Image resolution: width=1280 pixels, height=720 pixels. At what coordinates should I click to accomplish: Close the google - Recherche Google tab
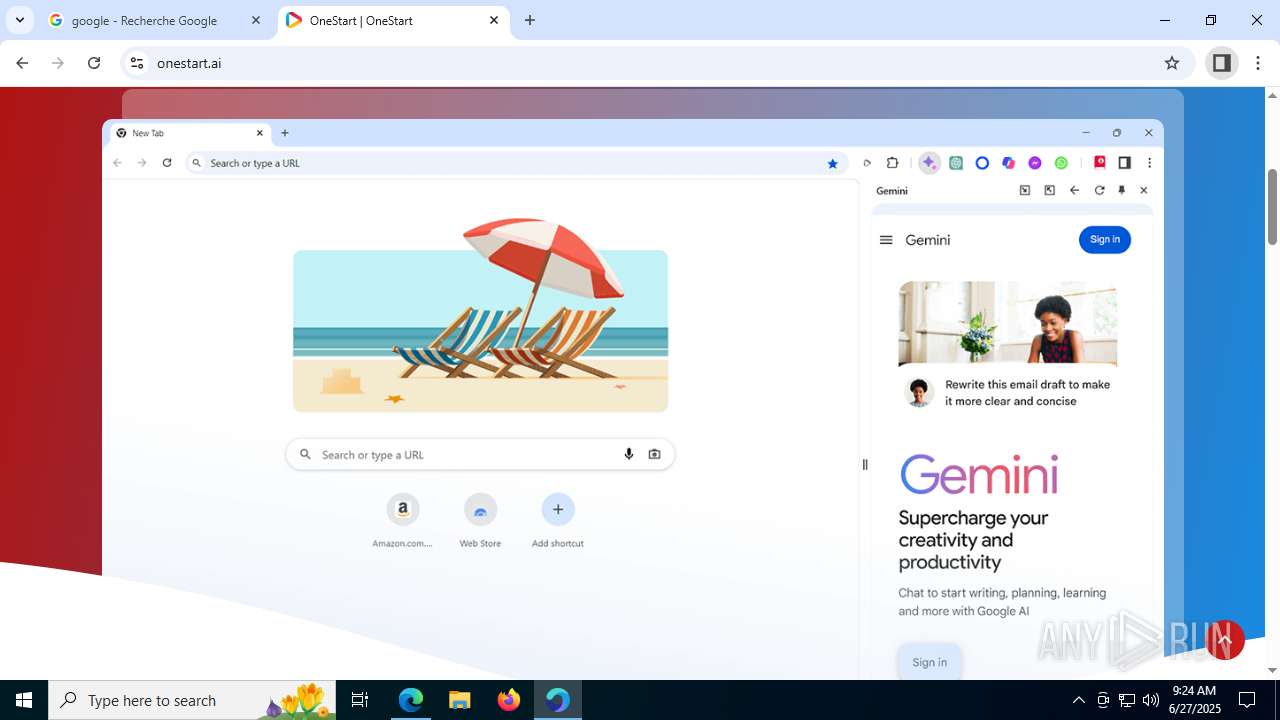click(x=257, y=21)
